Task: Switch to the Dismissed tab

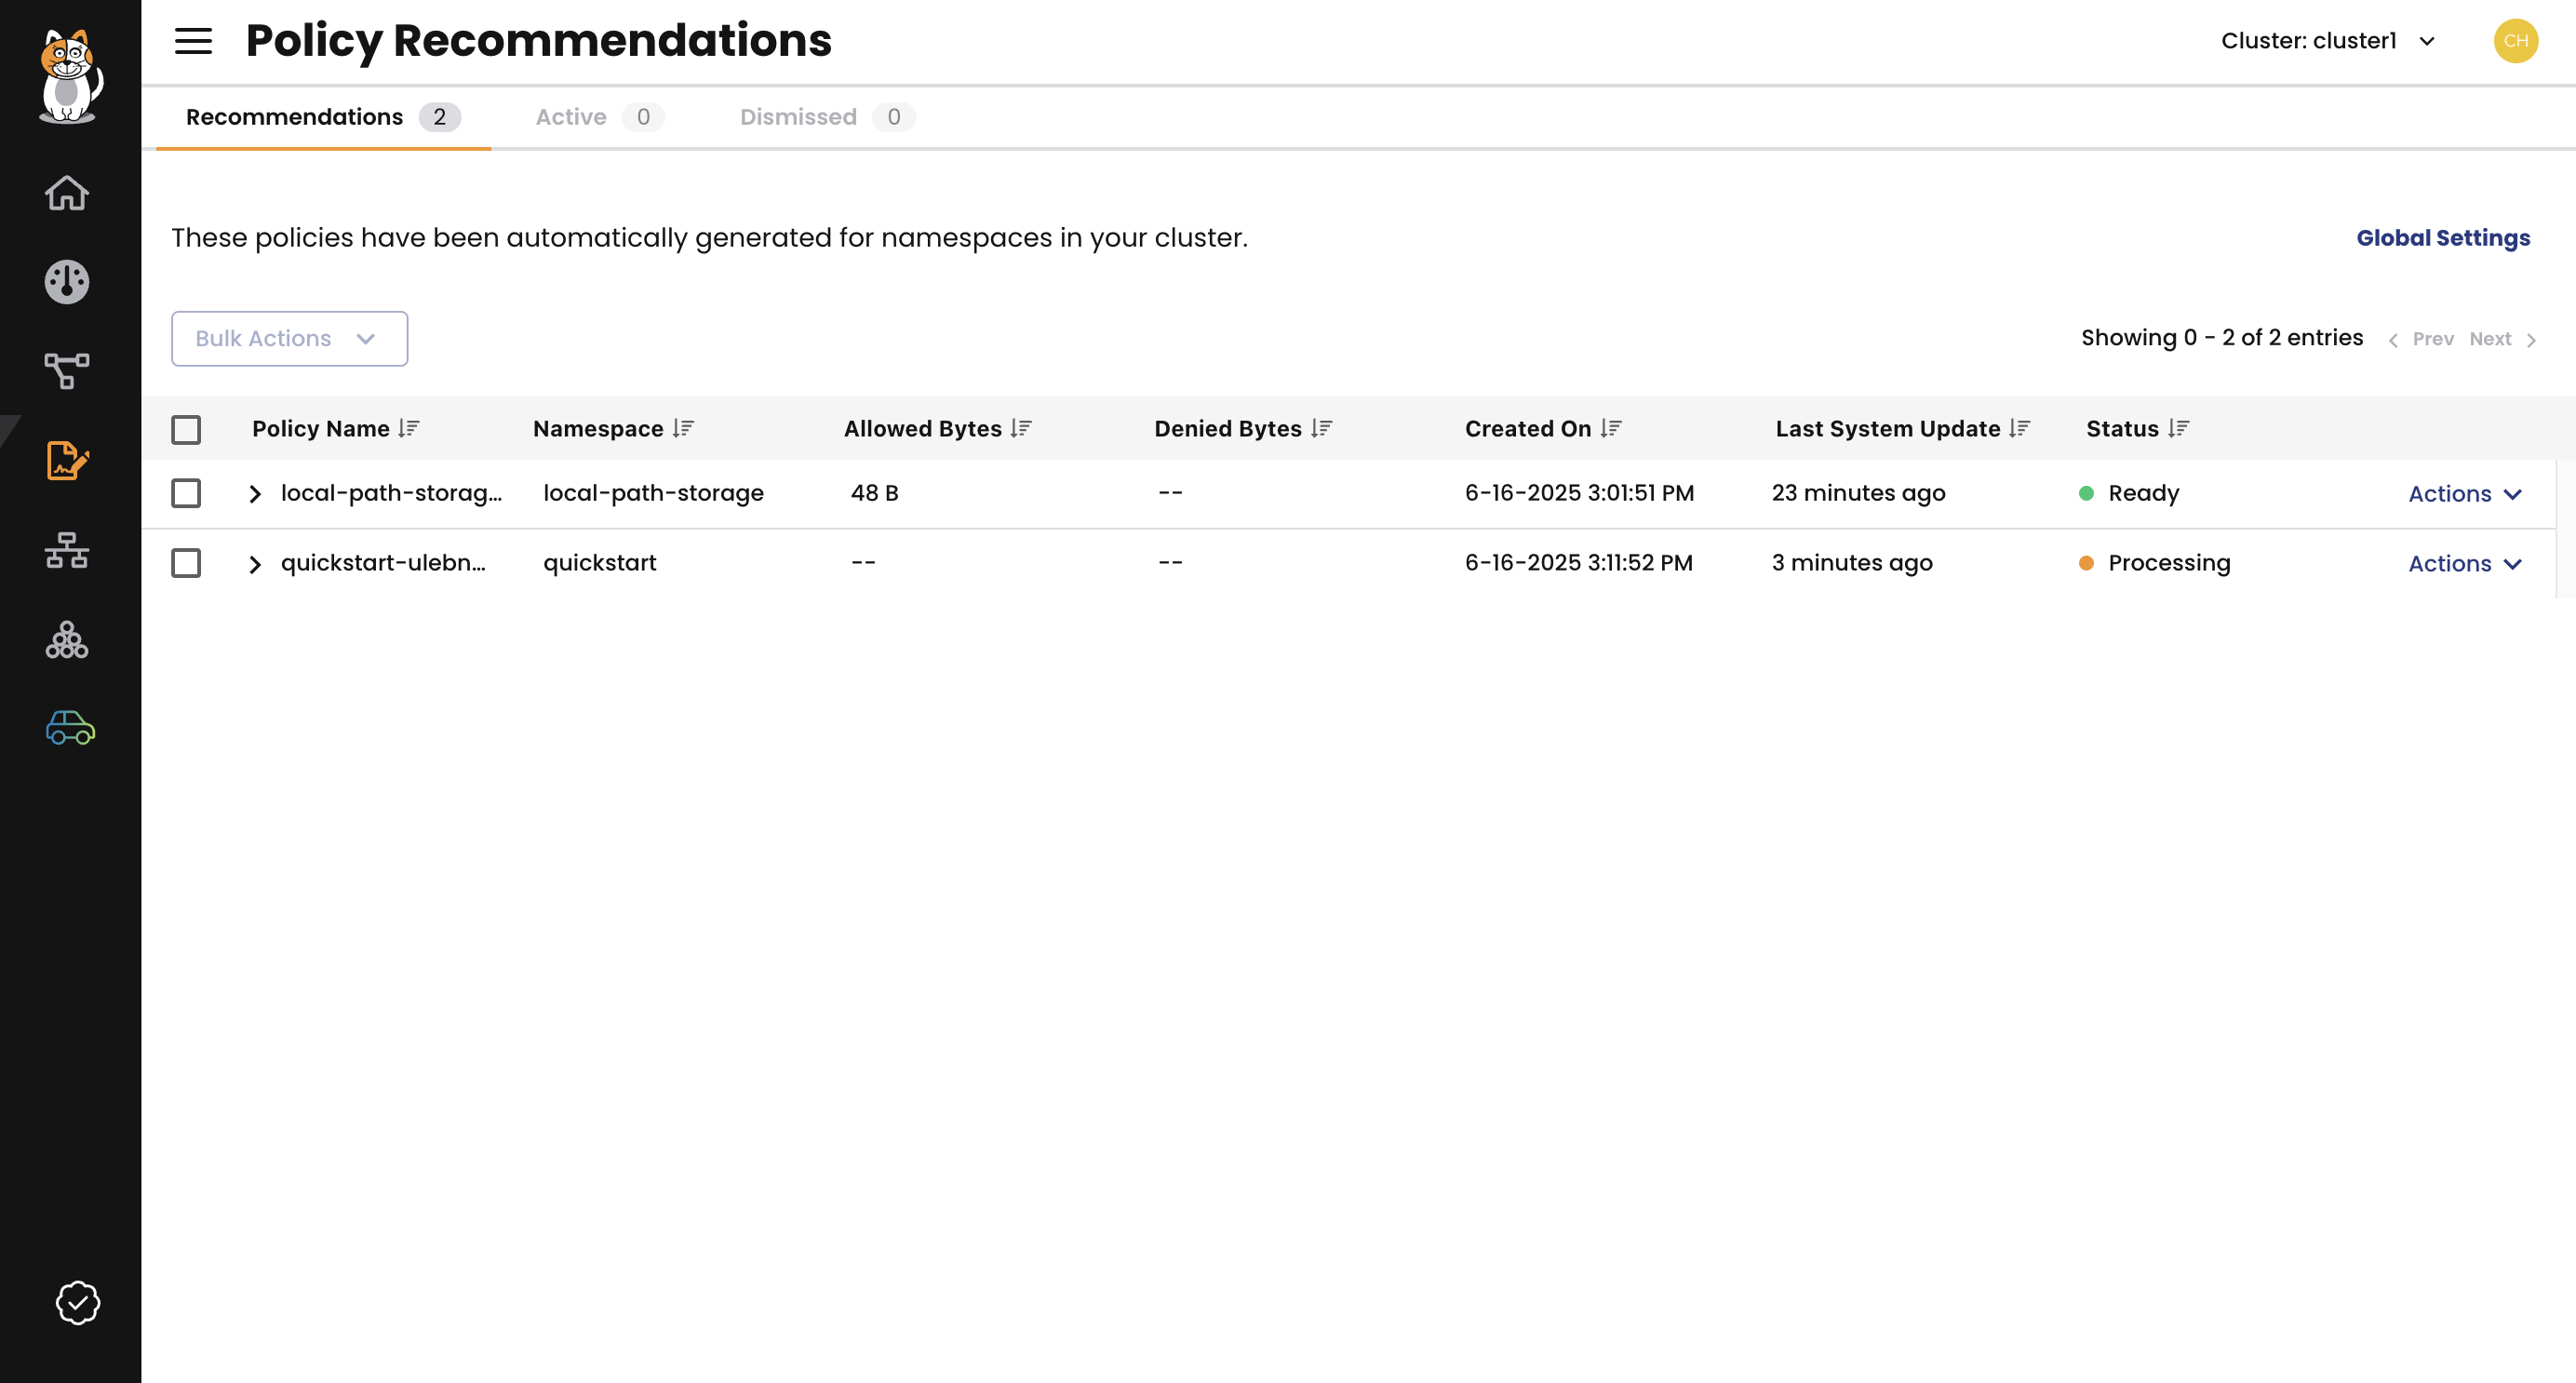Action: (x=797, y=116)
